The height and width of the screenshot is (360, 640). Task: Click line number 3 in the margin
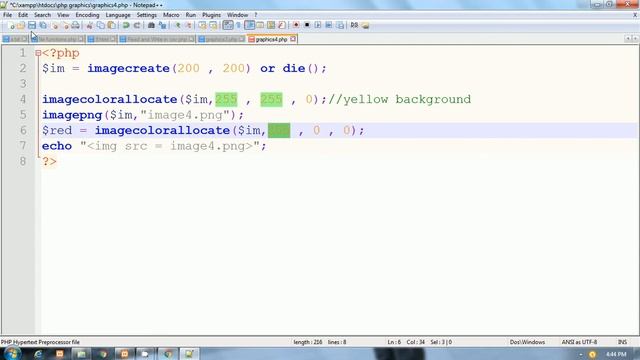point(23,84)
